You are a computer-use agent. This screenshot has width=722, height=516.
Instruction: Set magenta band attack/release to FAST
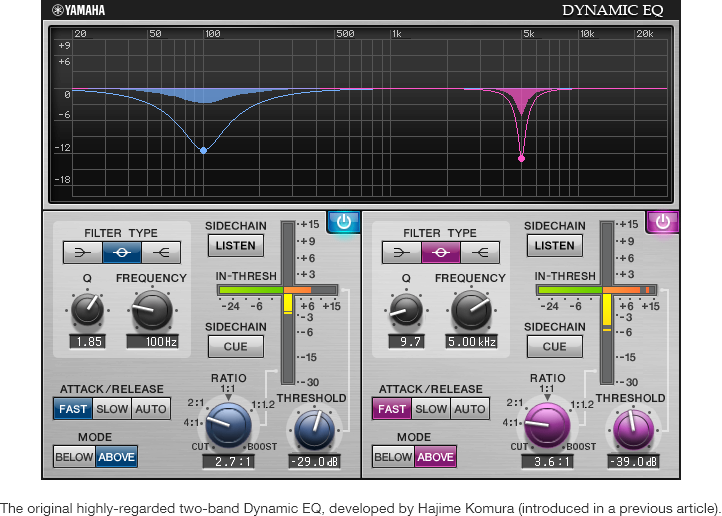(x=392, y=409)
